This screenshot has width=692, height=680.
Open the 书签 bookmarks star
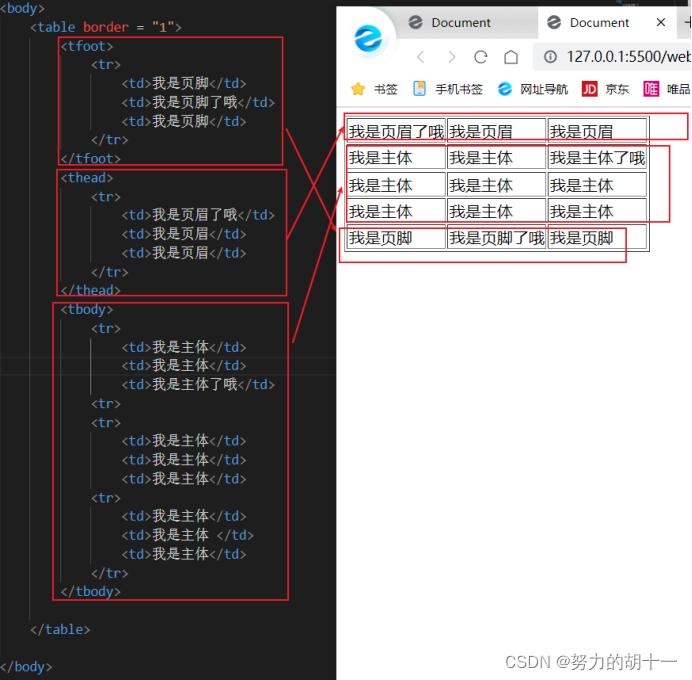click(x=358, y=89)
